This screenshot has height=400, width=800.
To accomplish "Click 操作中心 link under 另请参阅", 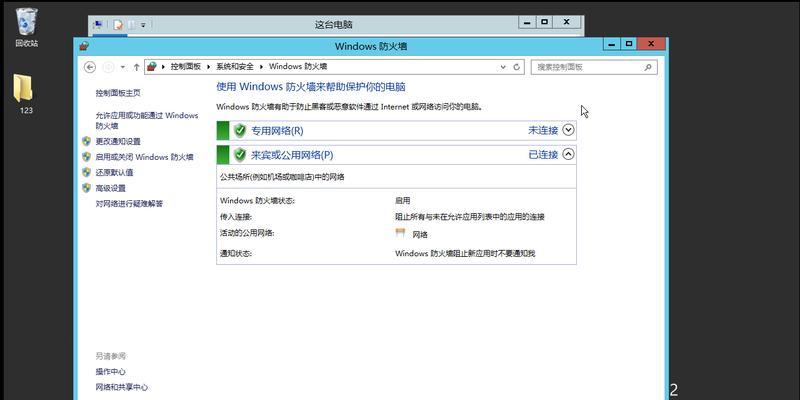I will point(110,371).
